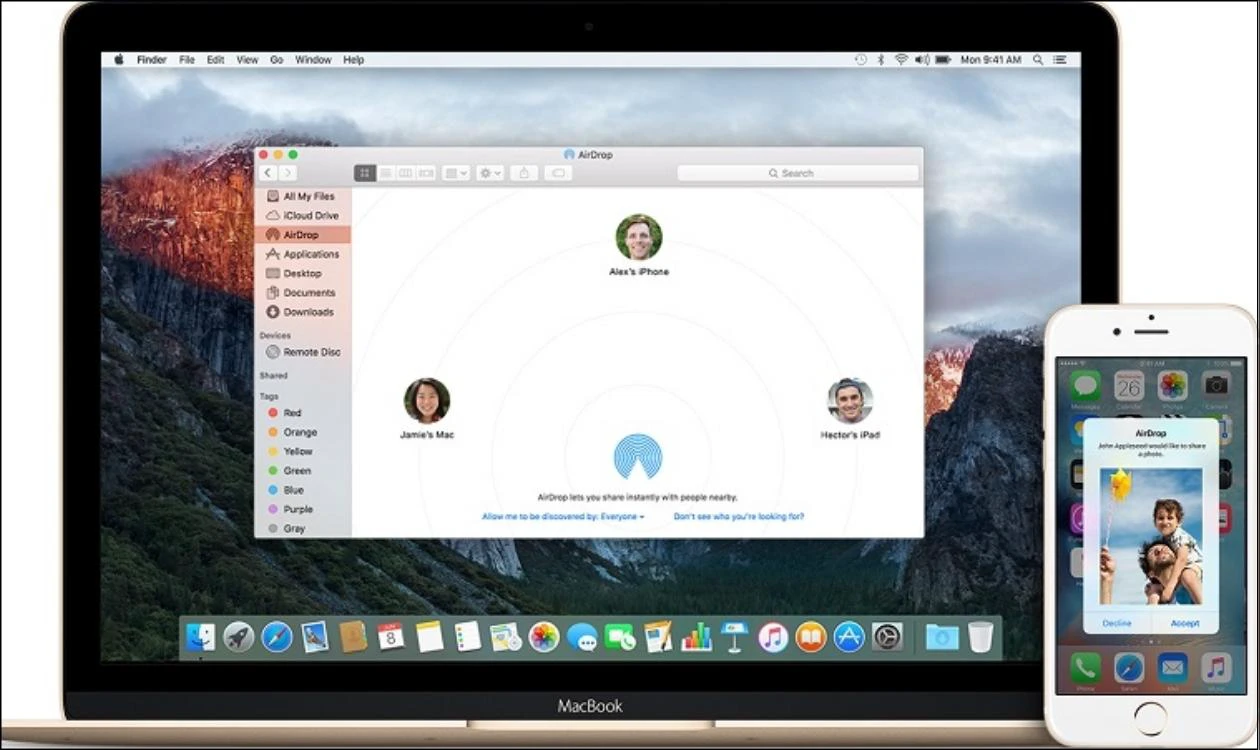Open System Preferences gear in Dock
1260x750 pixels.
click(x=887, y=636)
